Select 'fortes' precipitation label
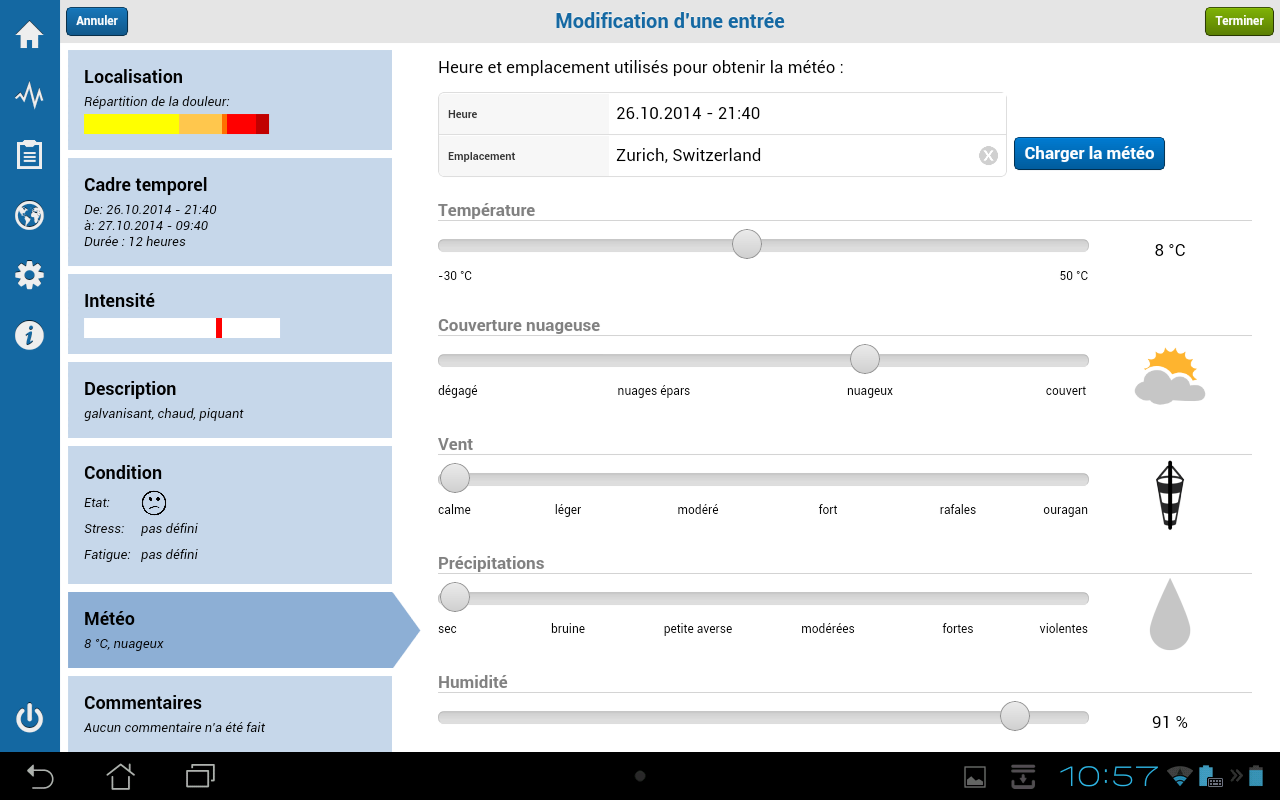The height and width of the screenshot is (800, 1280). point(958,629)
